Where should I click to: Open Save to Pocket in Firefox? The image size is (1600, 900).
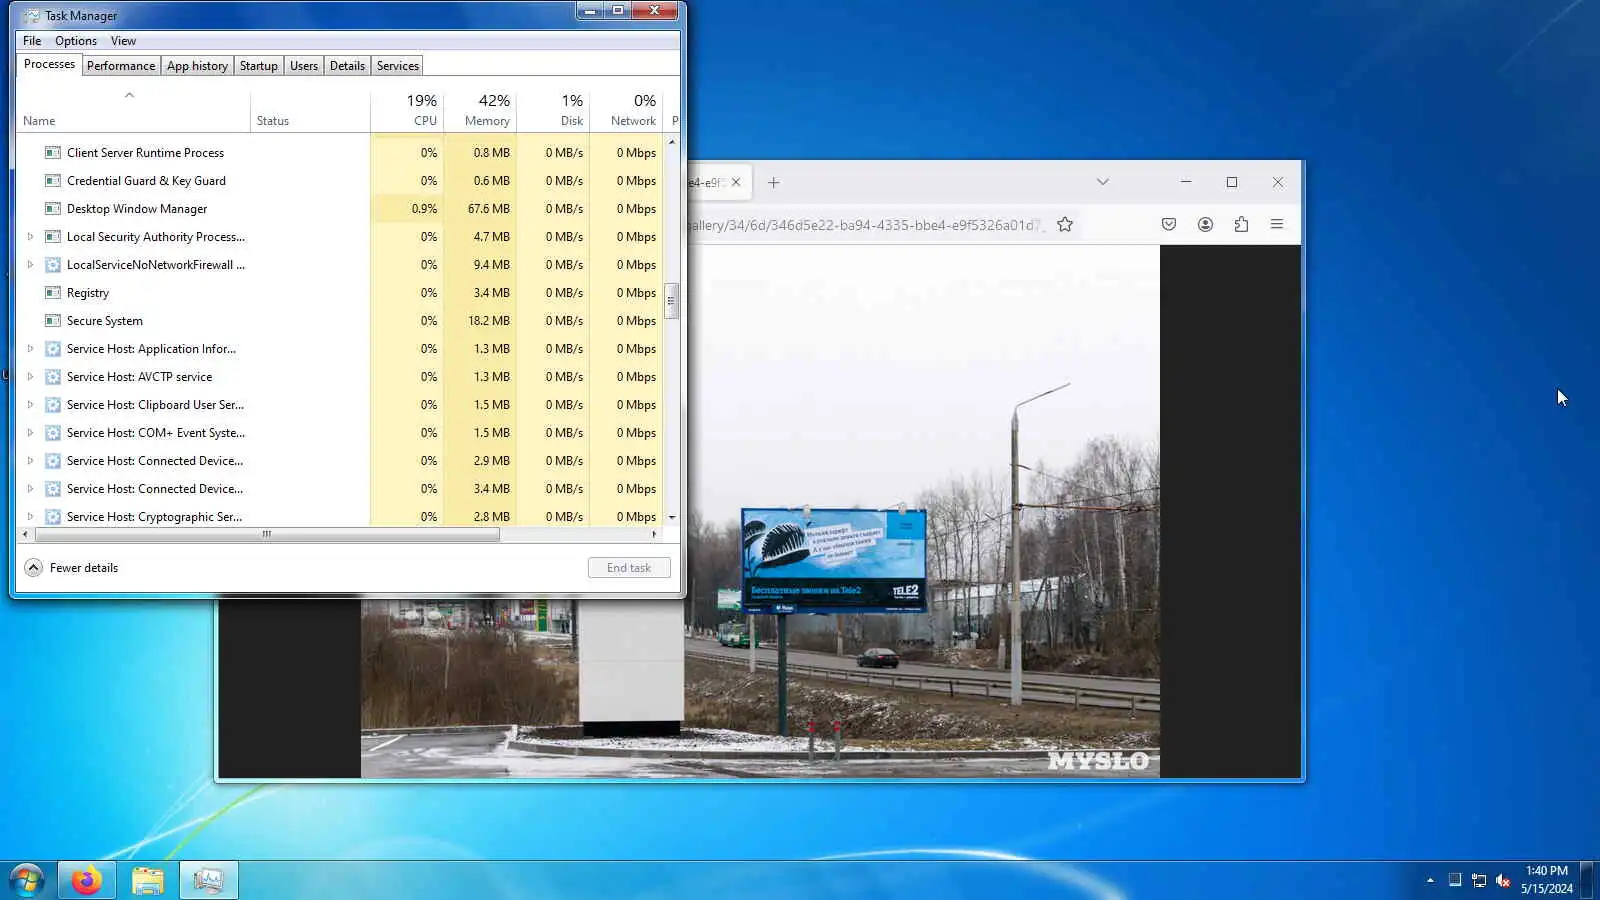(1169, 225)
